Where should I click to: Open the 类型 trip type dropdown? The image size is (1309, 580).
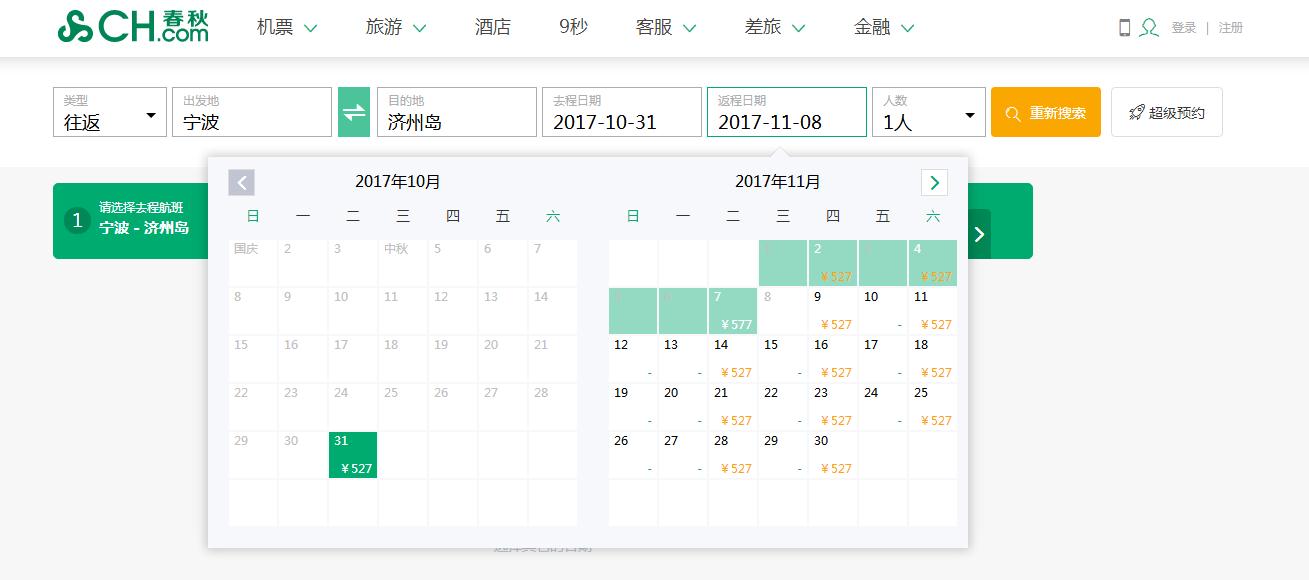click(110, 113)
